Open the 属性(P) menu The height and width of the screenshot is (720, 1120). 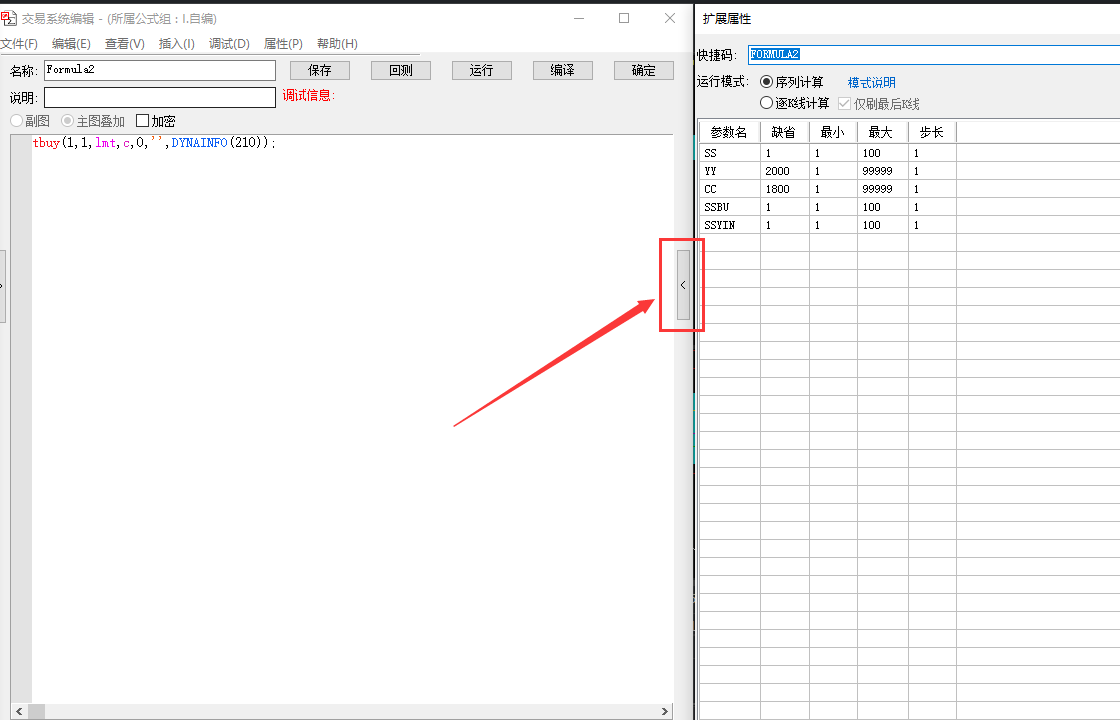pos(283,44)
